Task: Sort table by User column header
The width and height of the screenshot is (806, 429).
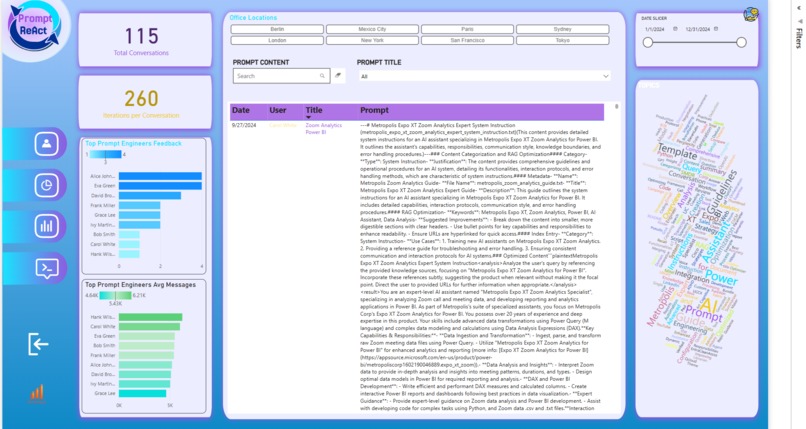Action: tap(278, 110)
